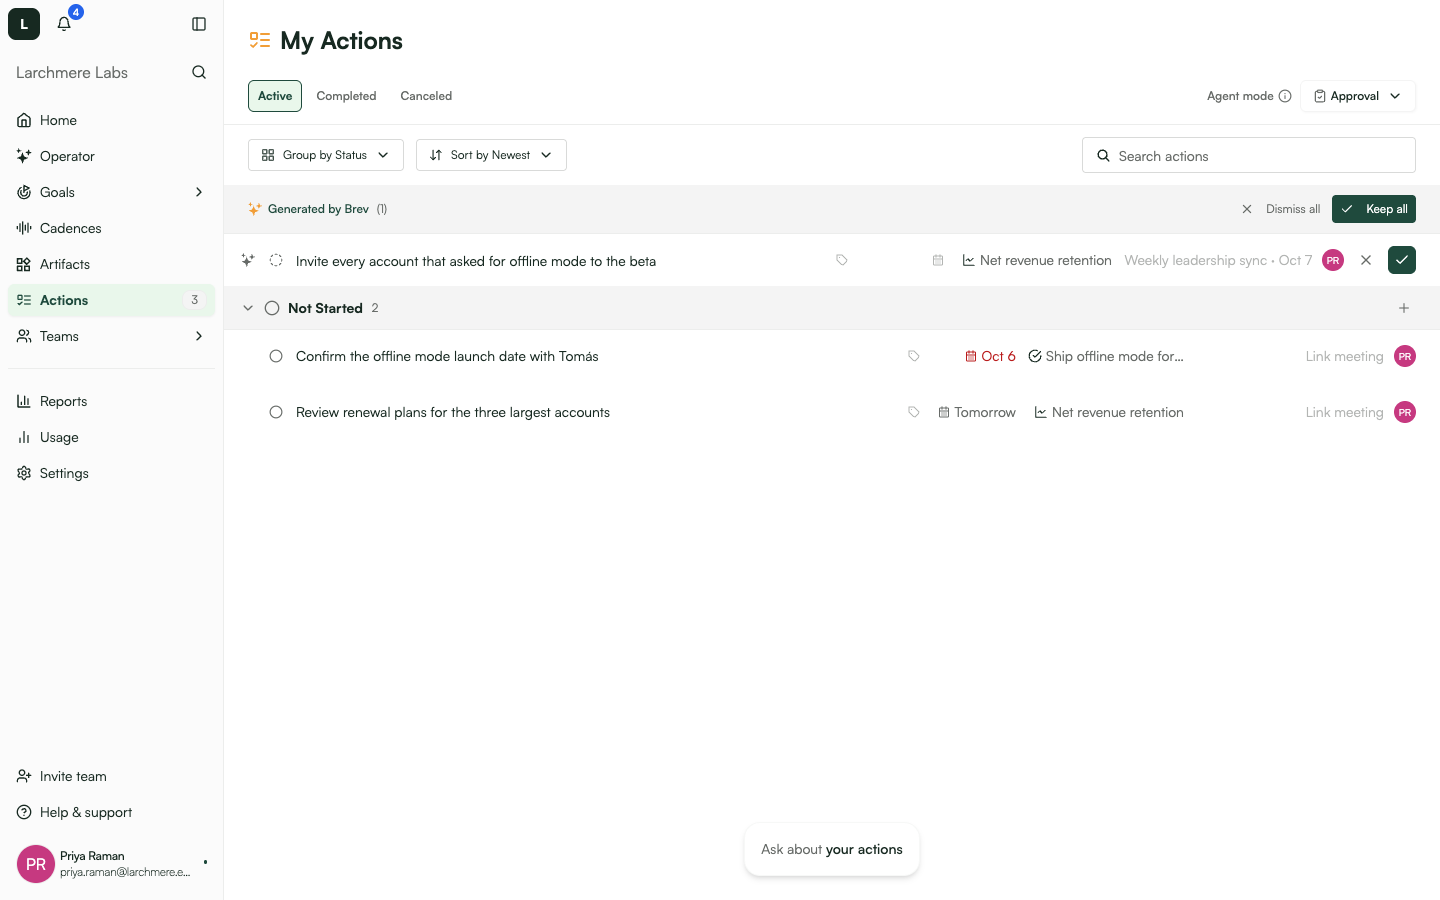Click the sparkle icon beside the Invite row

(248, 260)
